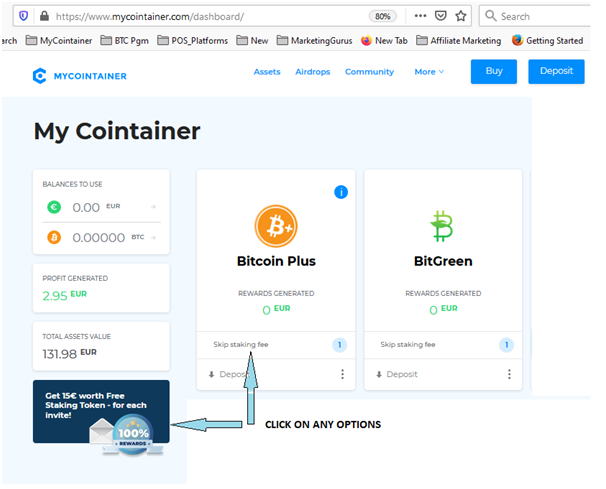Open the Getting Started bookmark

point(547,40)
